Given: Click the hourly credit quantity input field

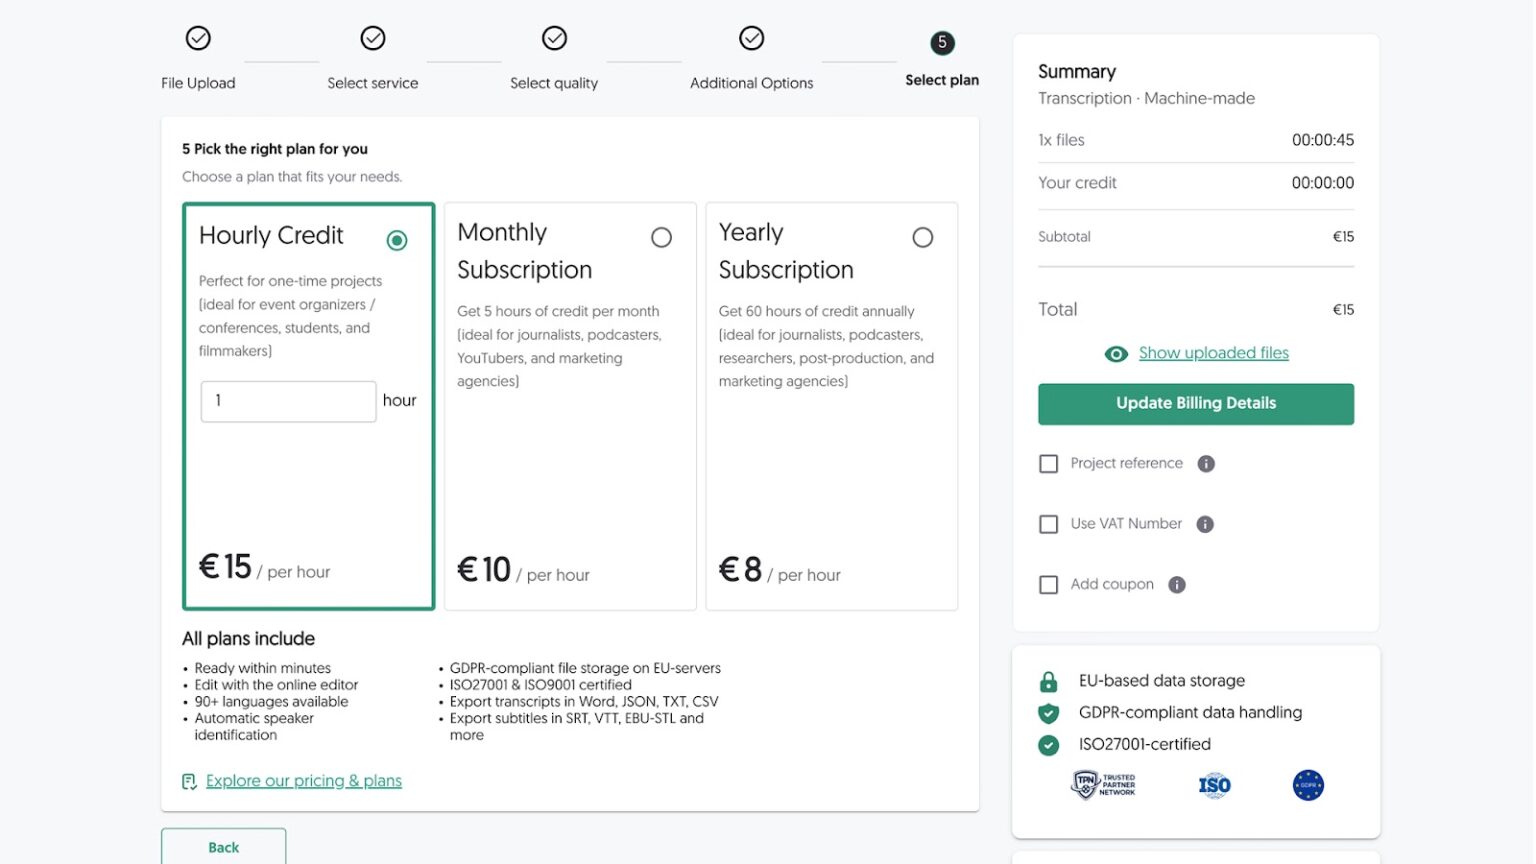Looking at the screenshot, I should click(x=288, y=401).
